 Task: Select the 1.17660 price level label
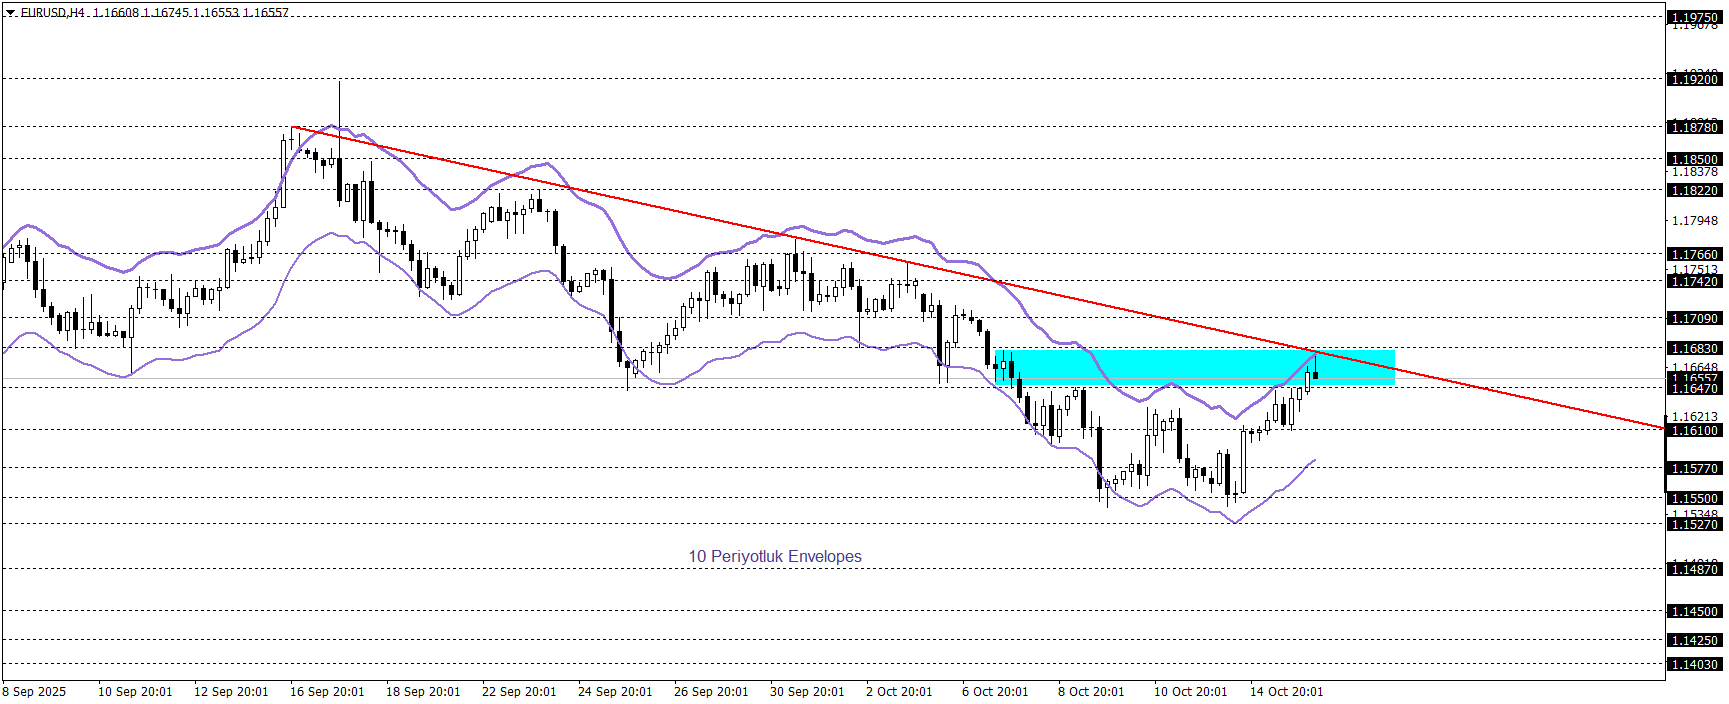click(x=1695, y=255)
